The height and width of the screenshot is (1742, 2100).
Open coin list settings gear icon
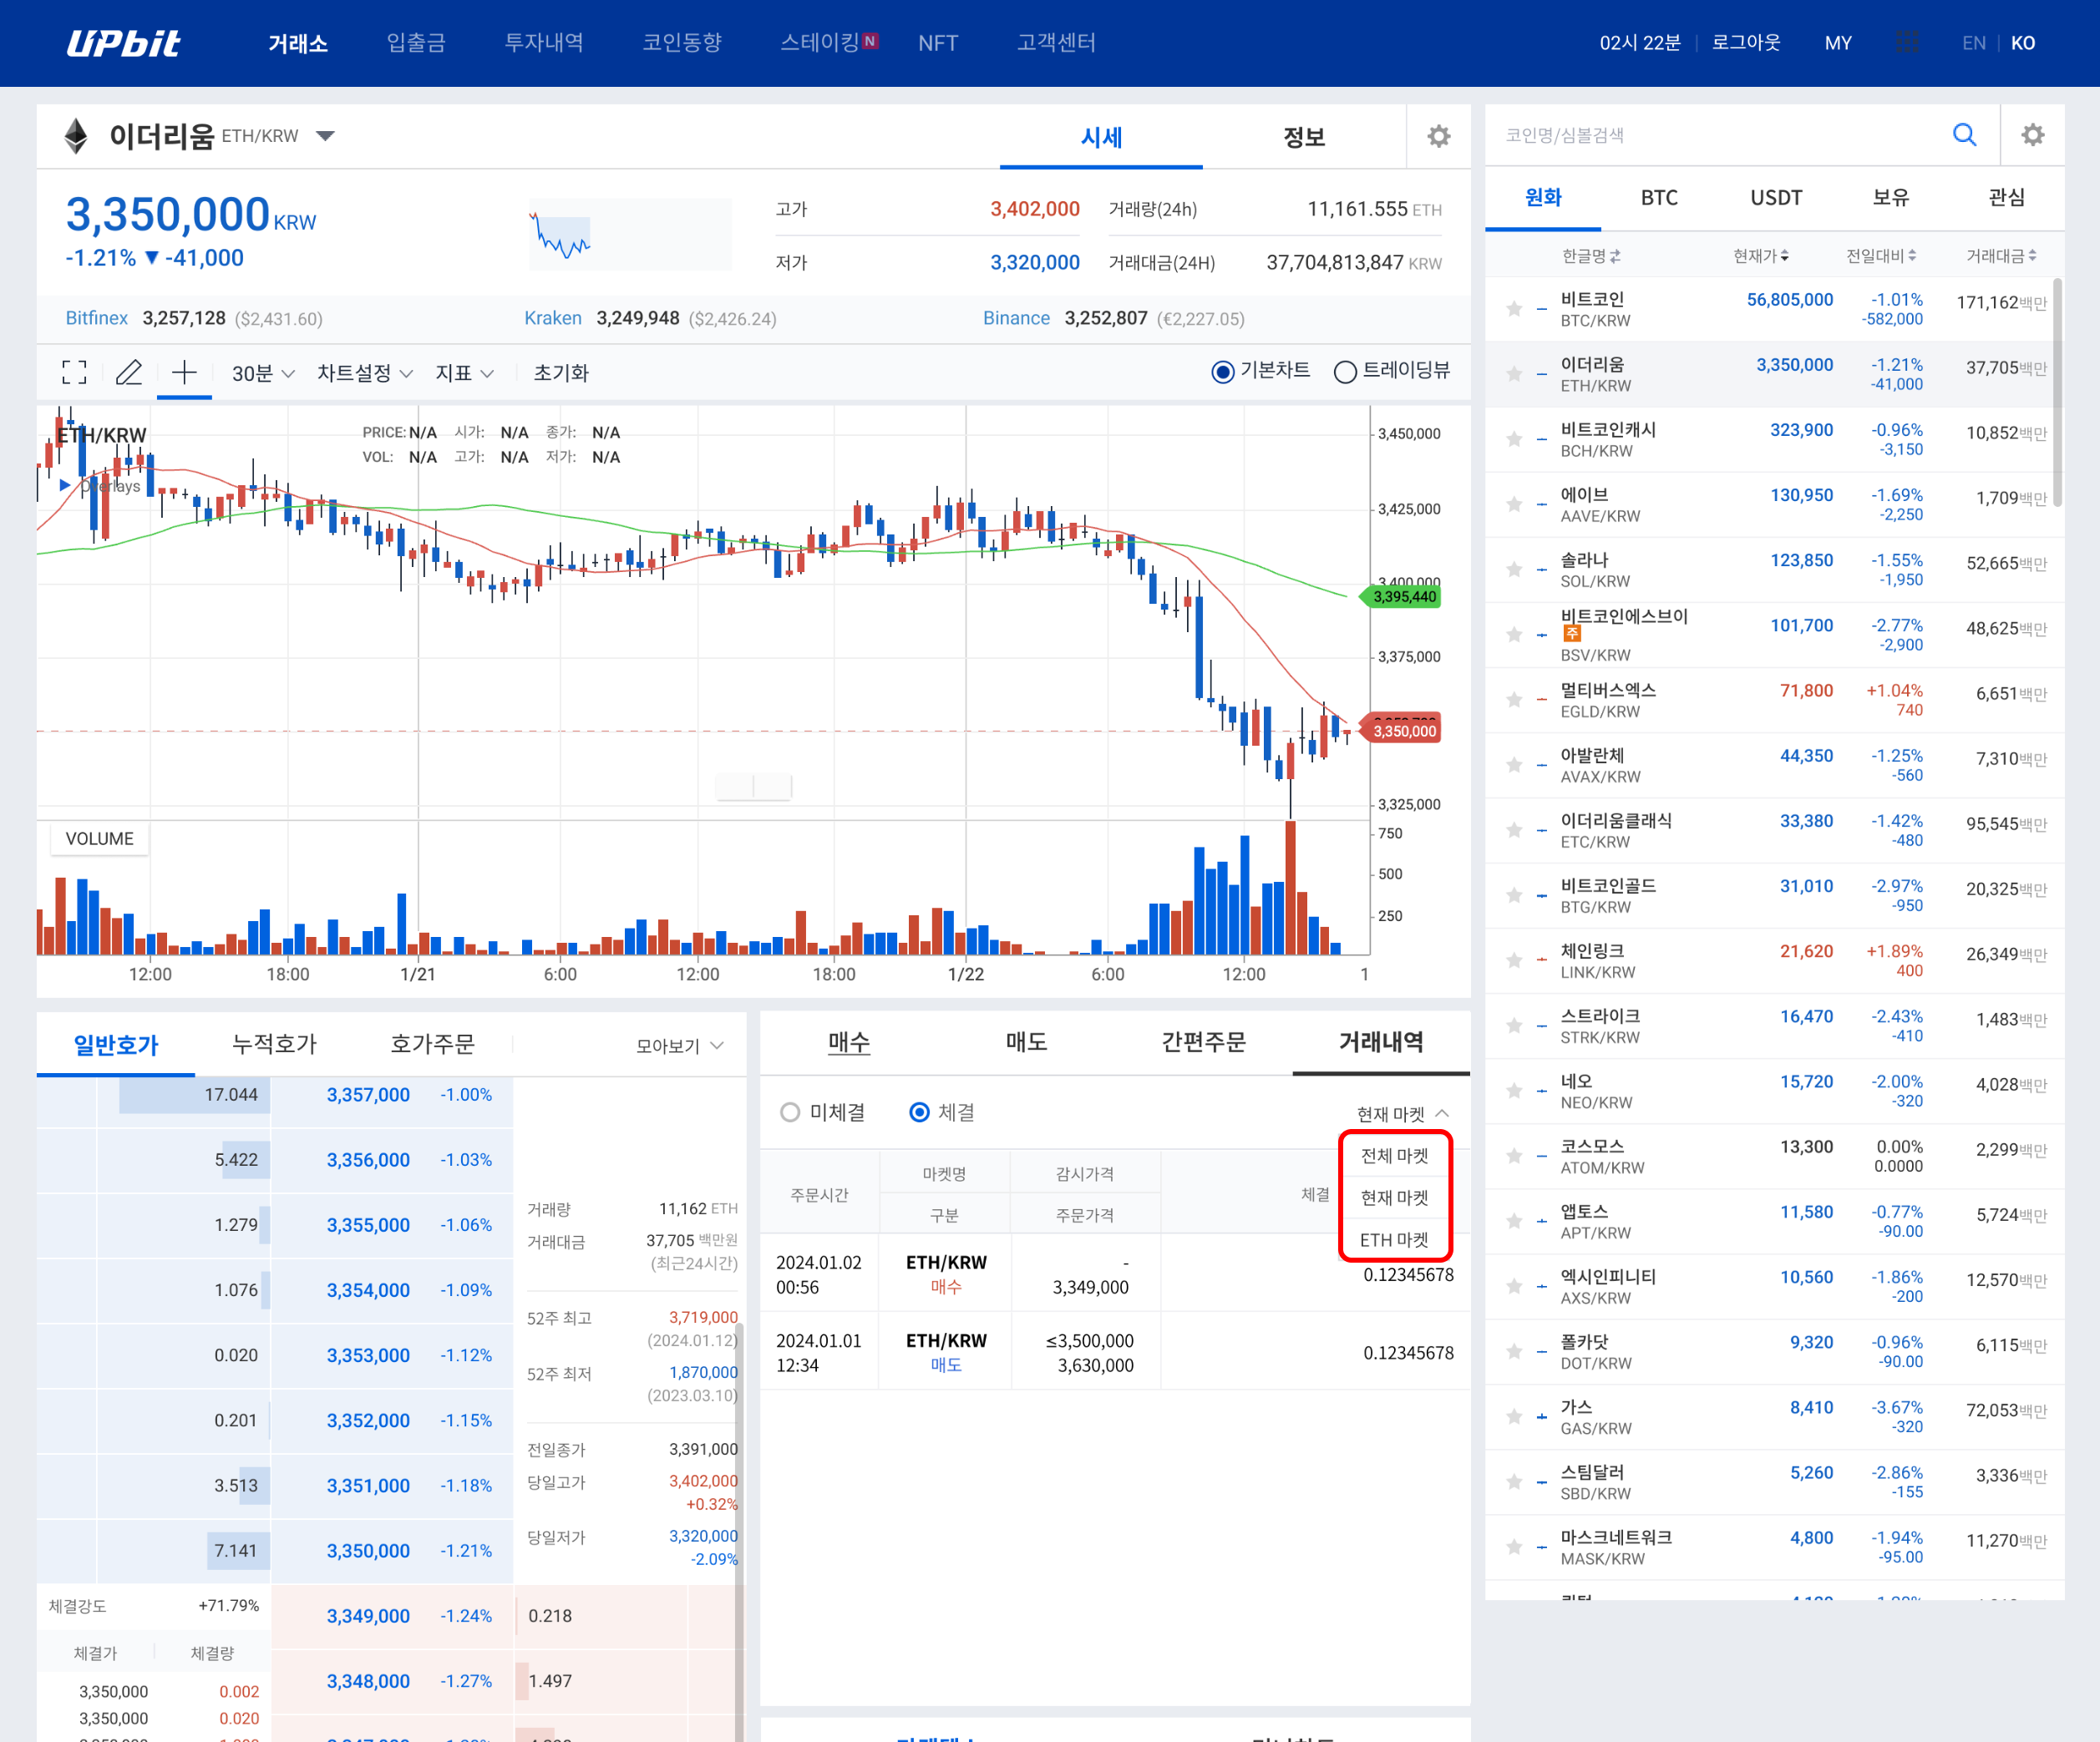[x=2032, y=135]
